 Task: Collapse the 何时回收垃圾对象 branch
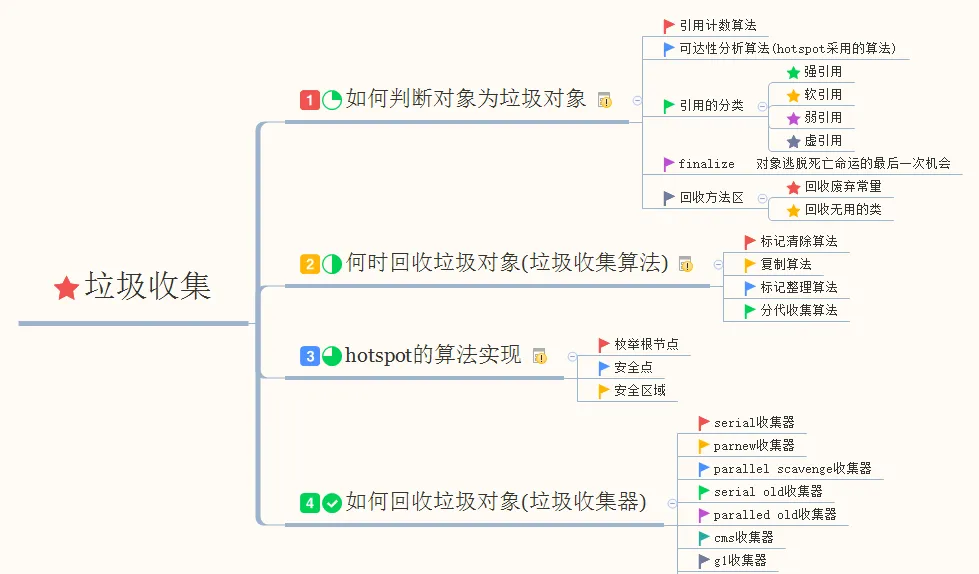pyautogui.click(x=718, y=265)
